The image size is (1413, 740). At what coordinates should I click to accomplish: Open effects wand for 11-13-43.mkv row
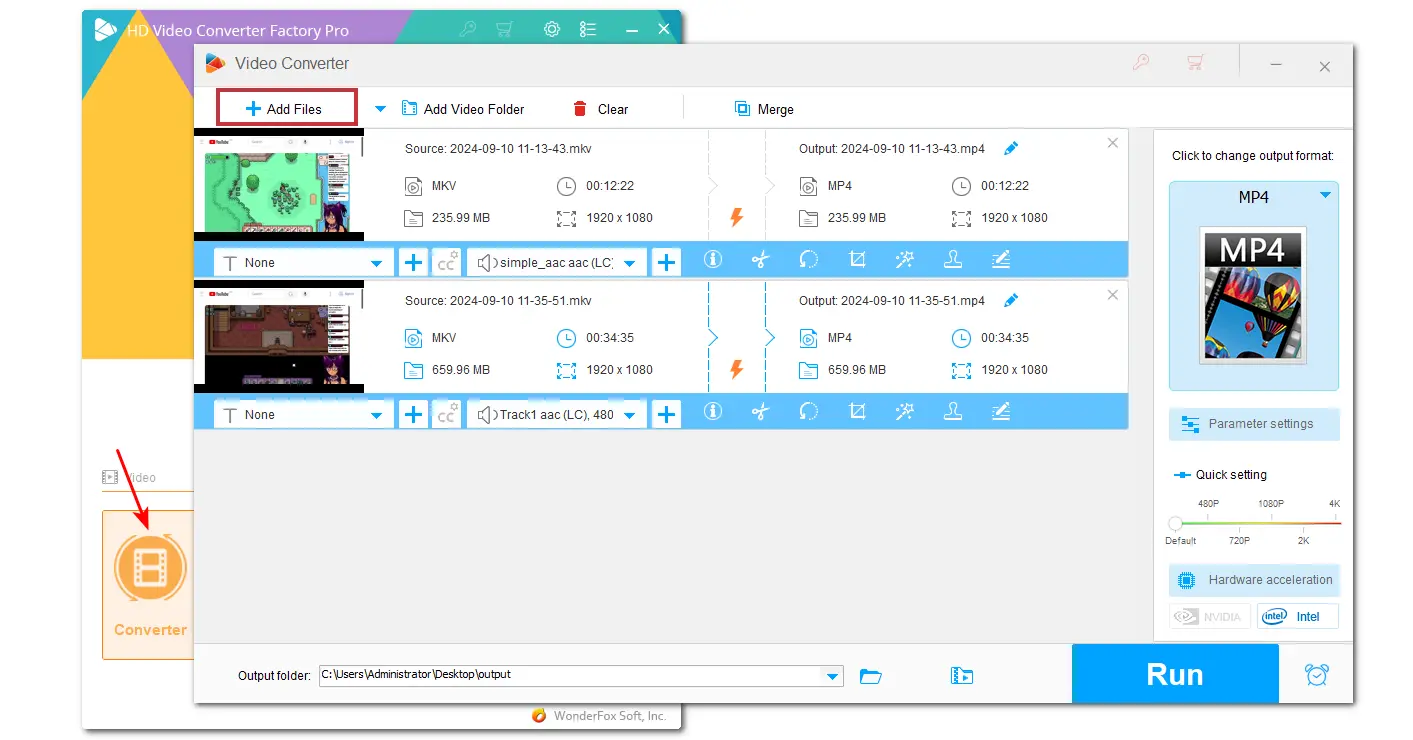[905, 260]
